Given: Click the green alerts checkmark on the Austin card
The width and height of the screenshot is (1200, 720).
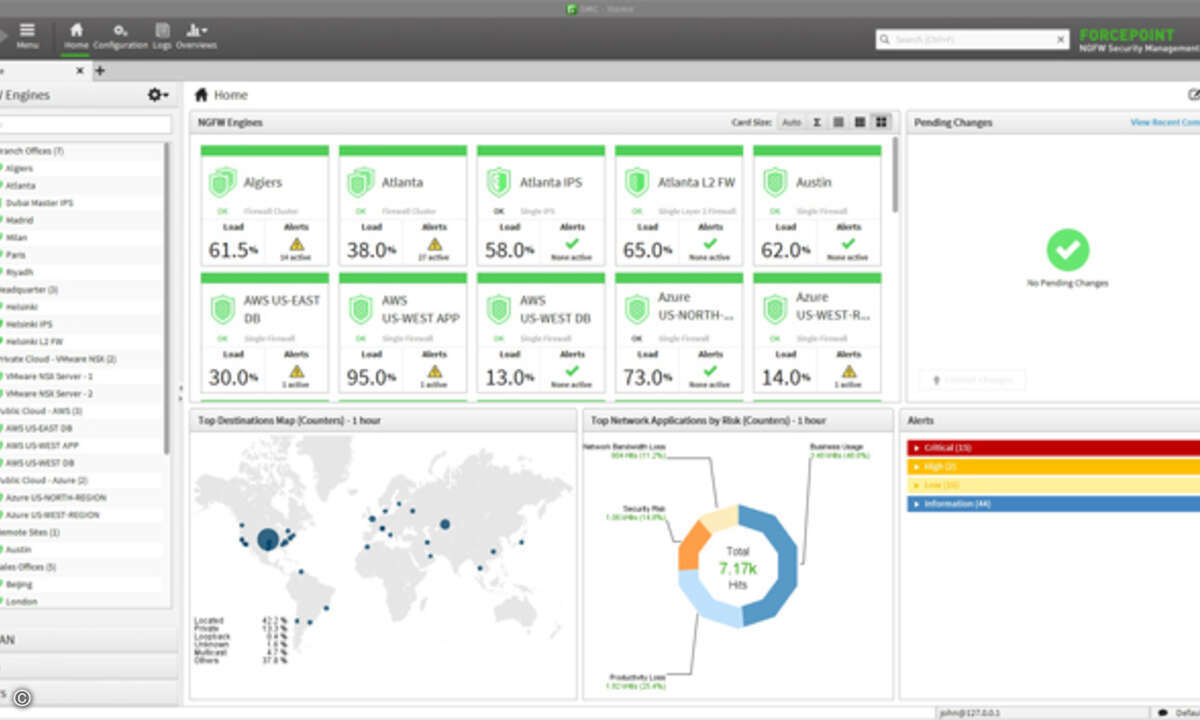Looking at the screenshot, I should [x=848, y=243].
